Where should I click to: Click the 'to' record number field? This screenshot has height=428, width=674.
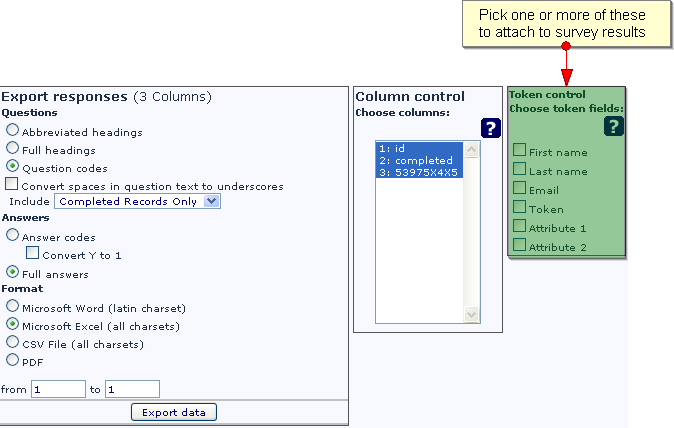coord(132,389)
